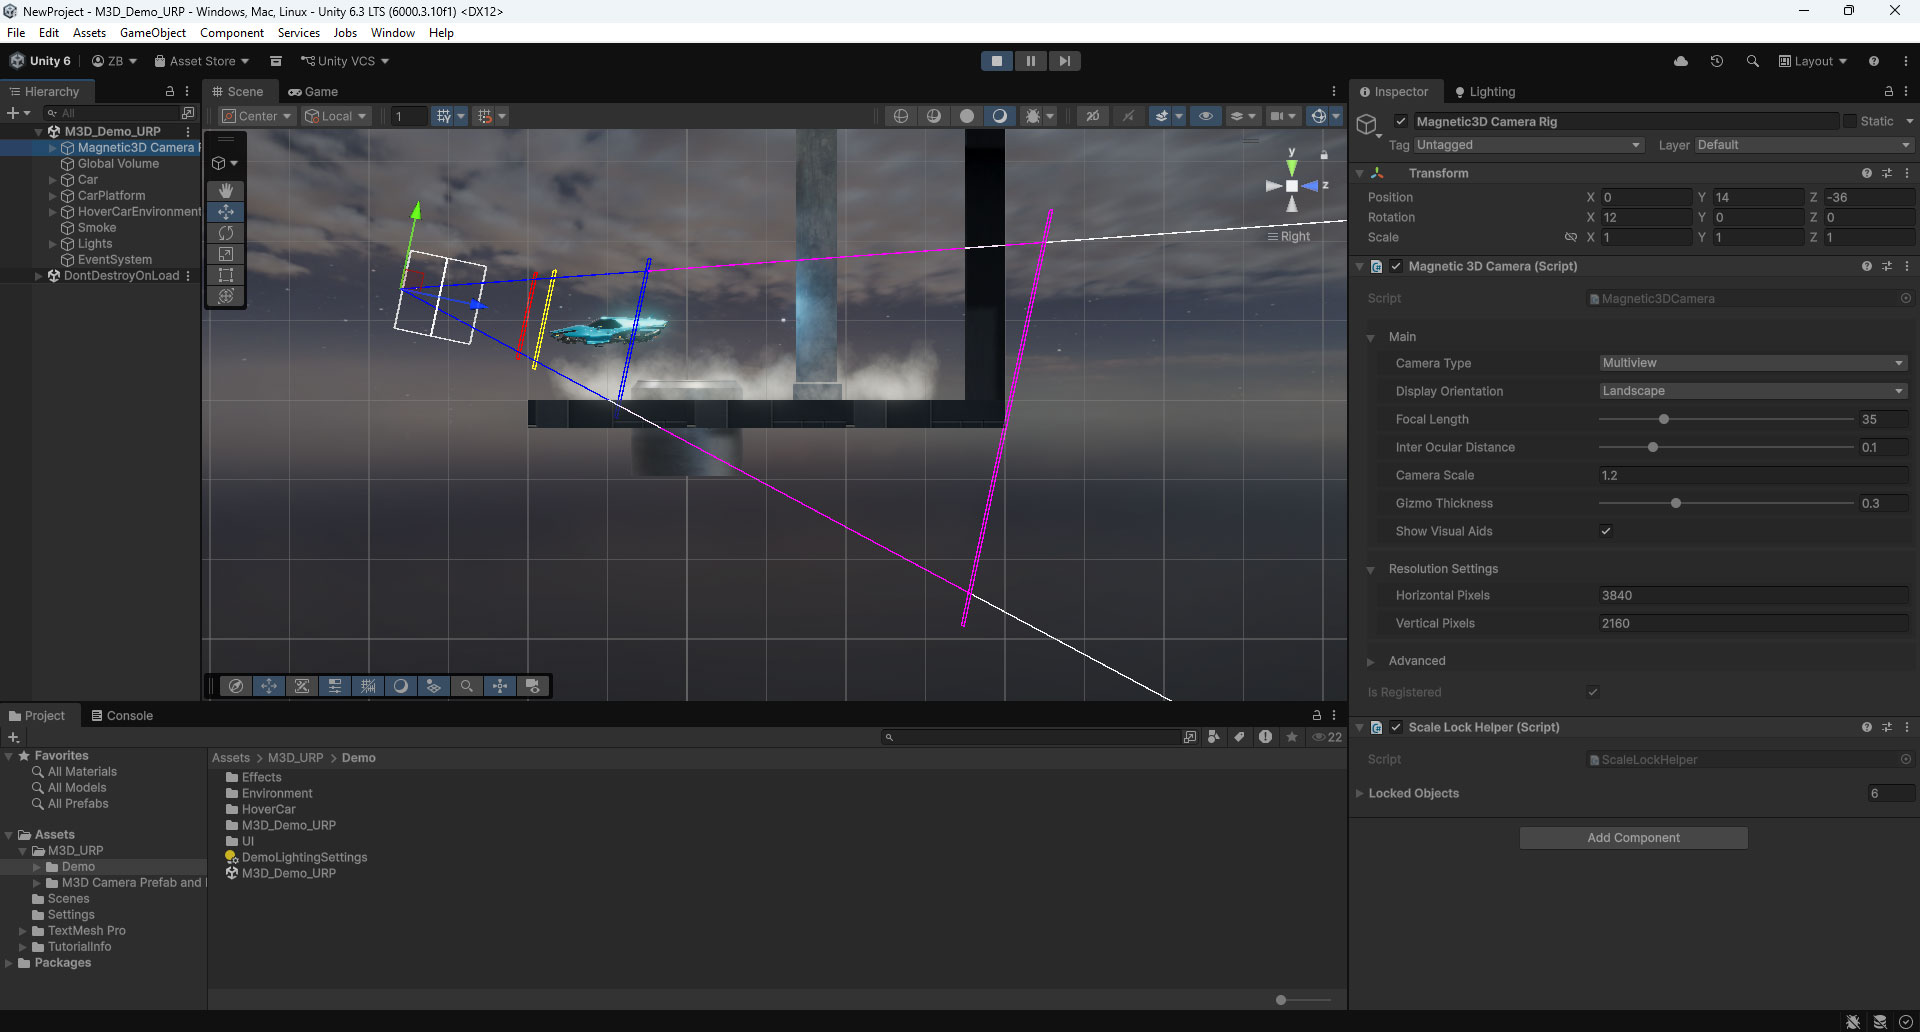
Task: Uncheck Show Visual Aids
Action: coord(1606,531)
